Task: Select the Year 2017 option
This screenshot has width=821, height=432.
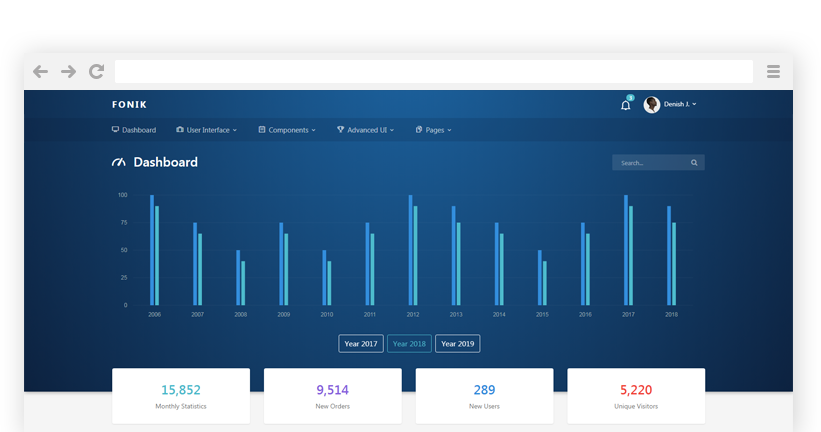Action: (360, 343)
